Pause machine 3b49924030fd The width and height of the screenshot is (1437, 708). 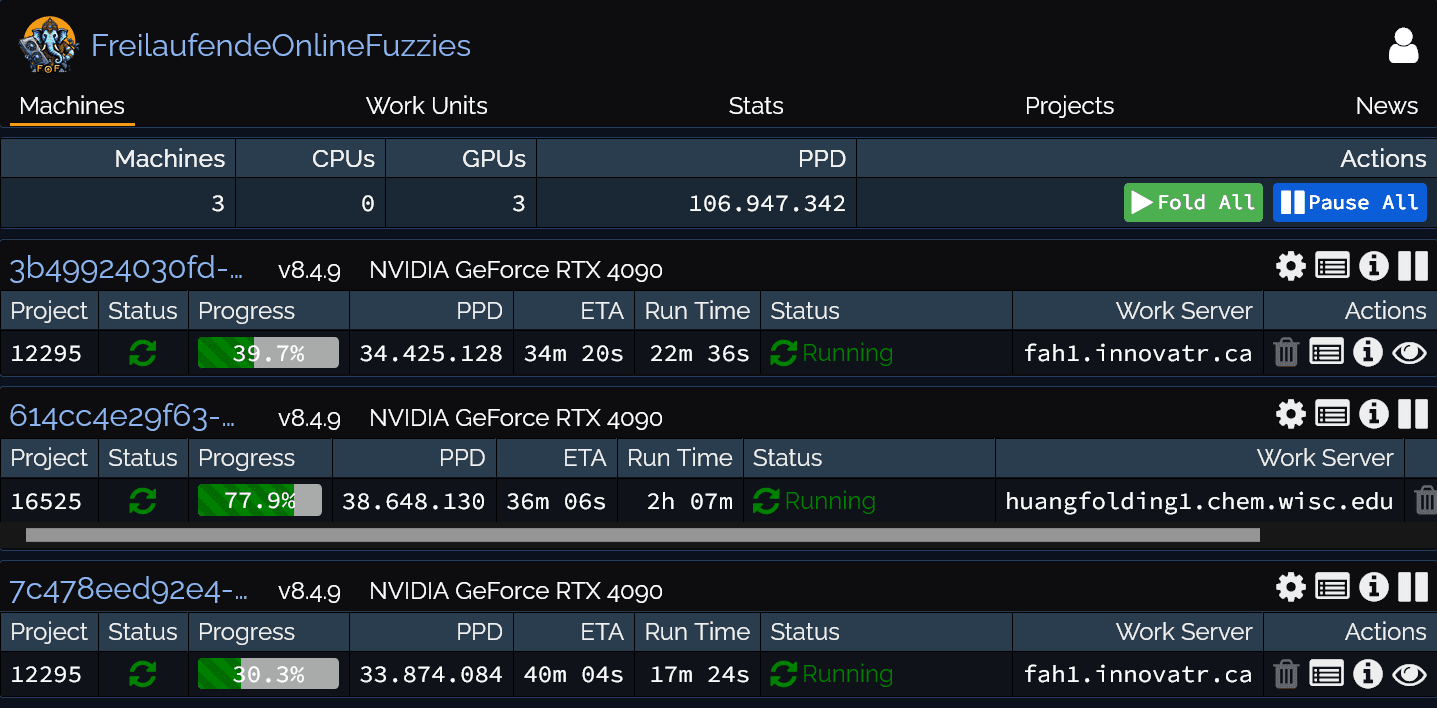(x=1413, y=266)
